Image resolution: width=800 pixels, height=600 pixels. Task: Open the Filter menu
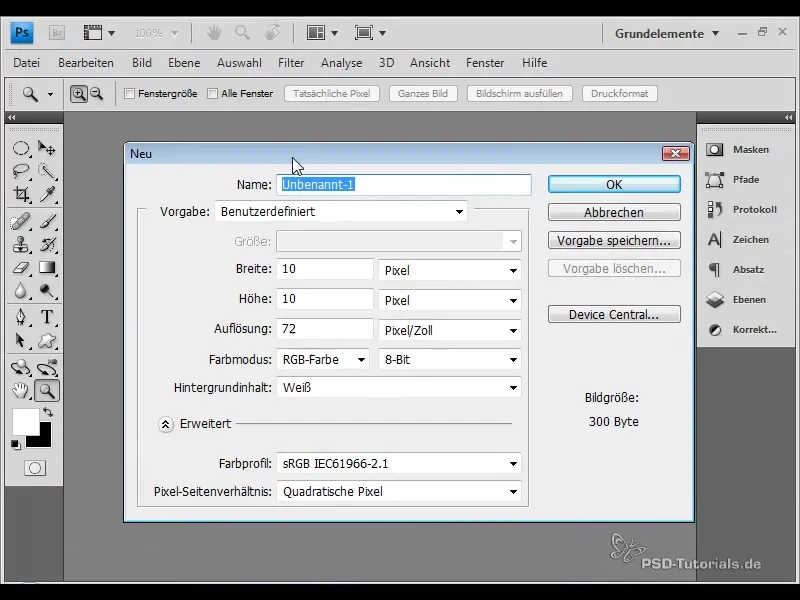pos(291,63)
